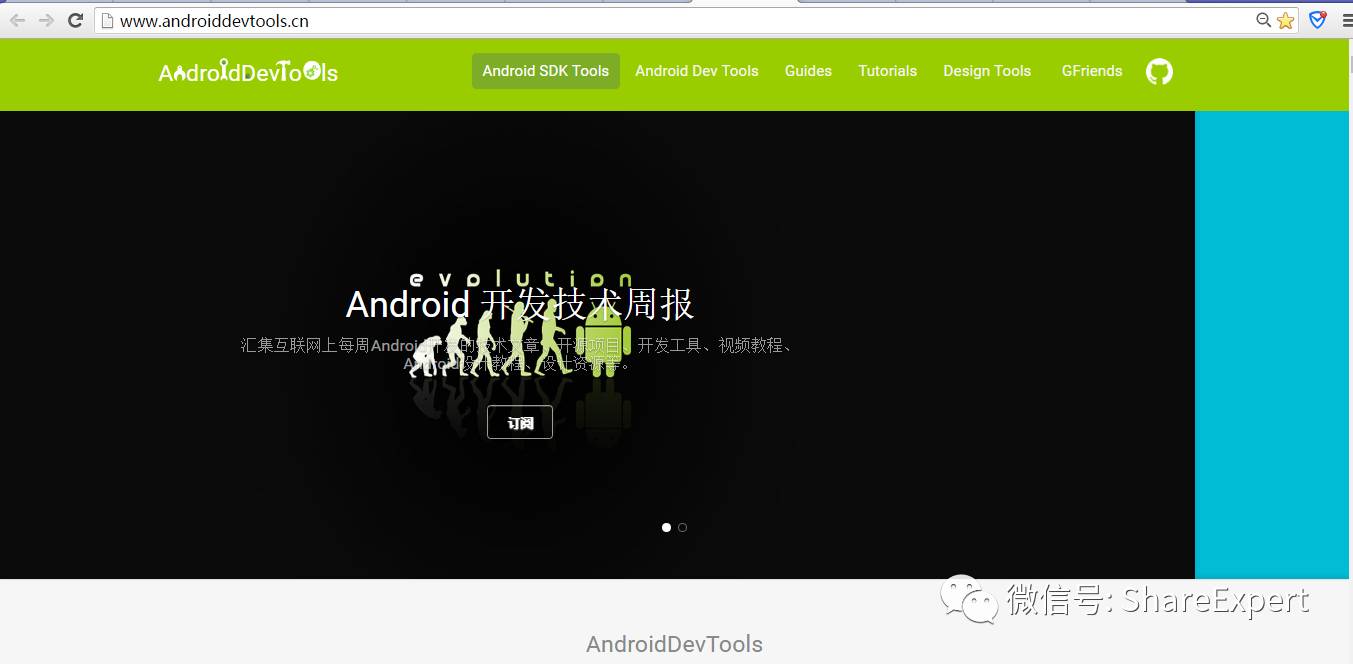Open Android Dev Tools menu
Image resolution: width=1353 pixels, height=664 pixels.
[x=697, y=71]
